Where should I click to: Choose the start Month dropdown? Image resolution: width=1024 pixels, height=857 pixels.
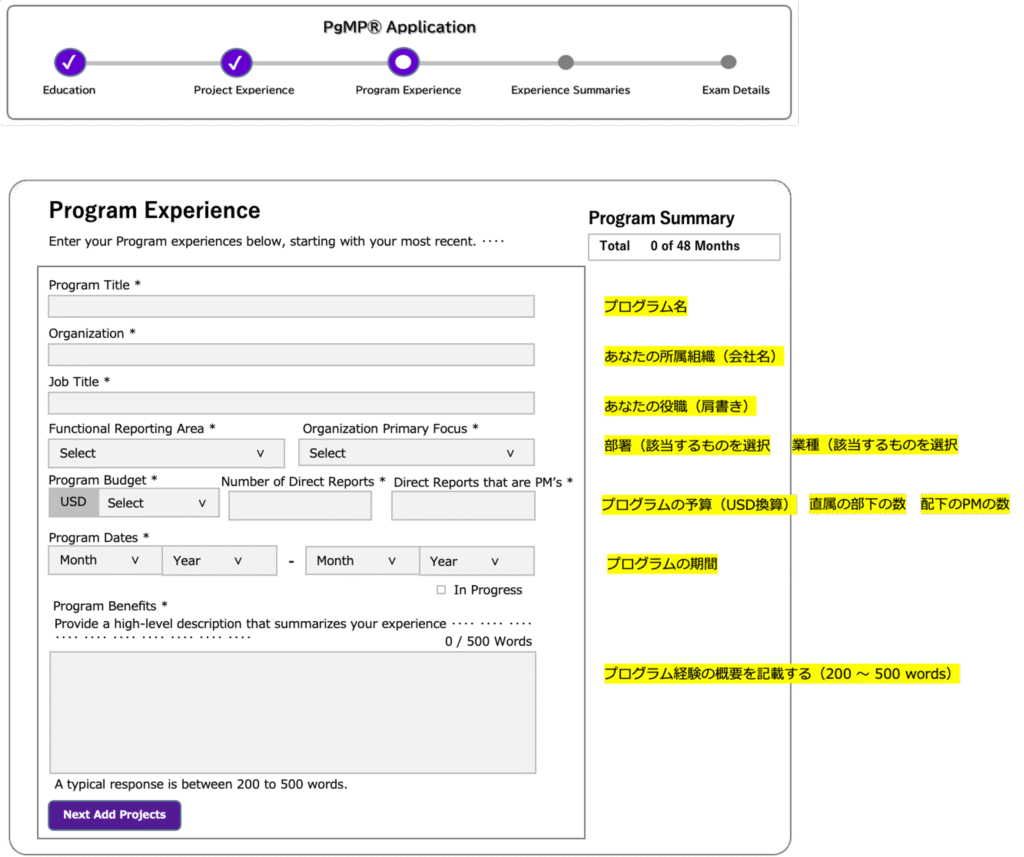coord(104,561)
